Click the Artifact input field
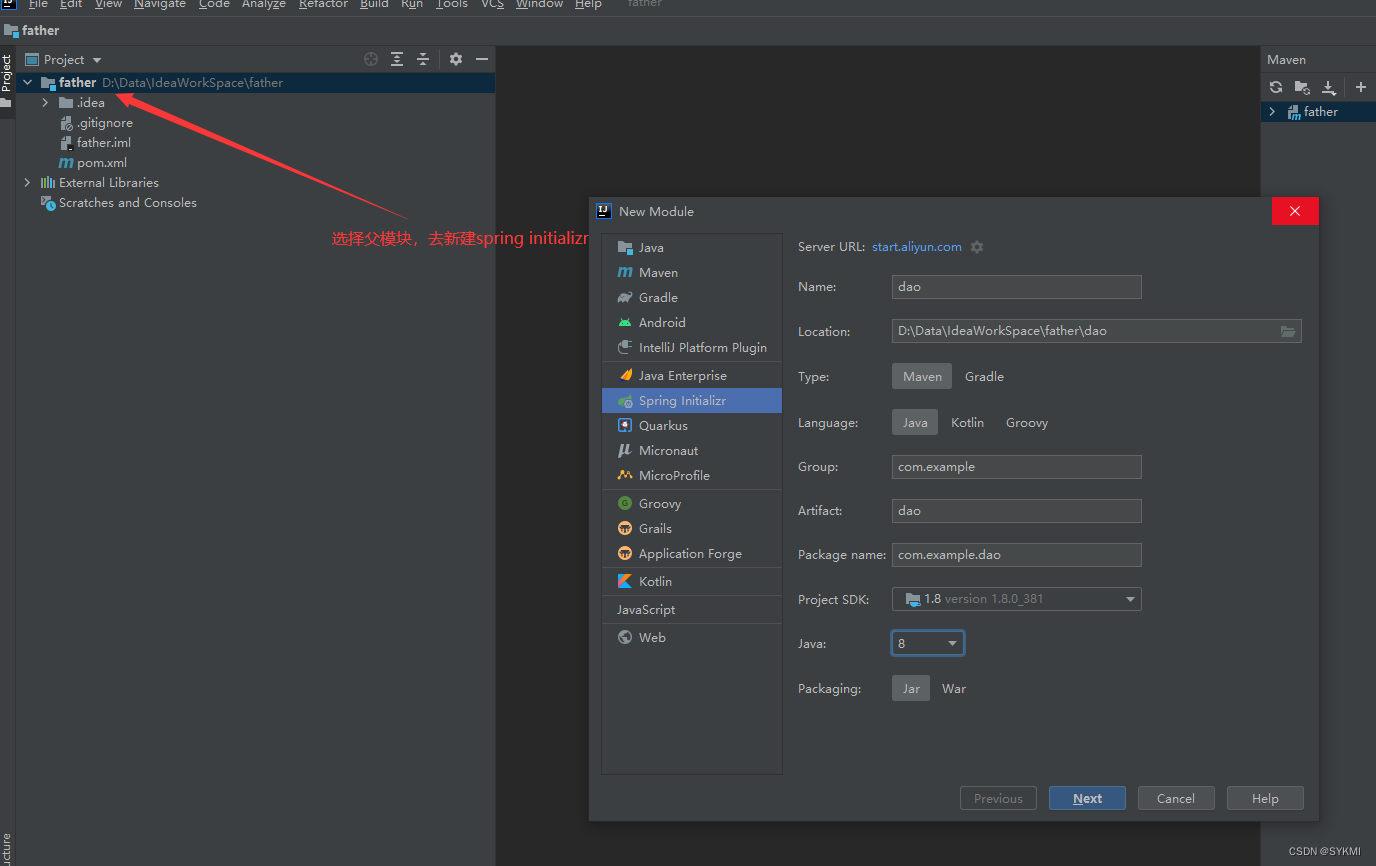Screen dimensions: 1376x866 pyautogui.click(x=1017, y=511)
